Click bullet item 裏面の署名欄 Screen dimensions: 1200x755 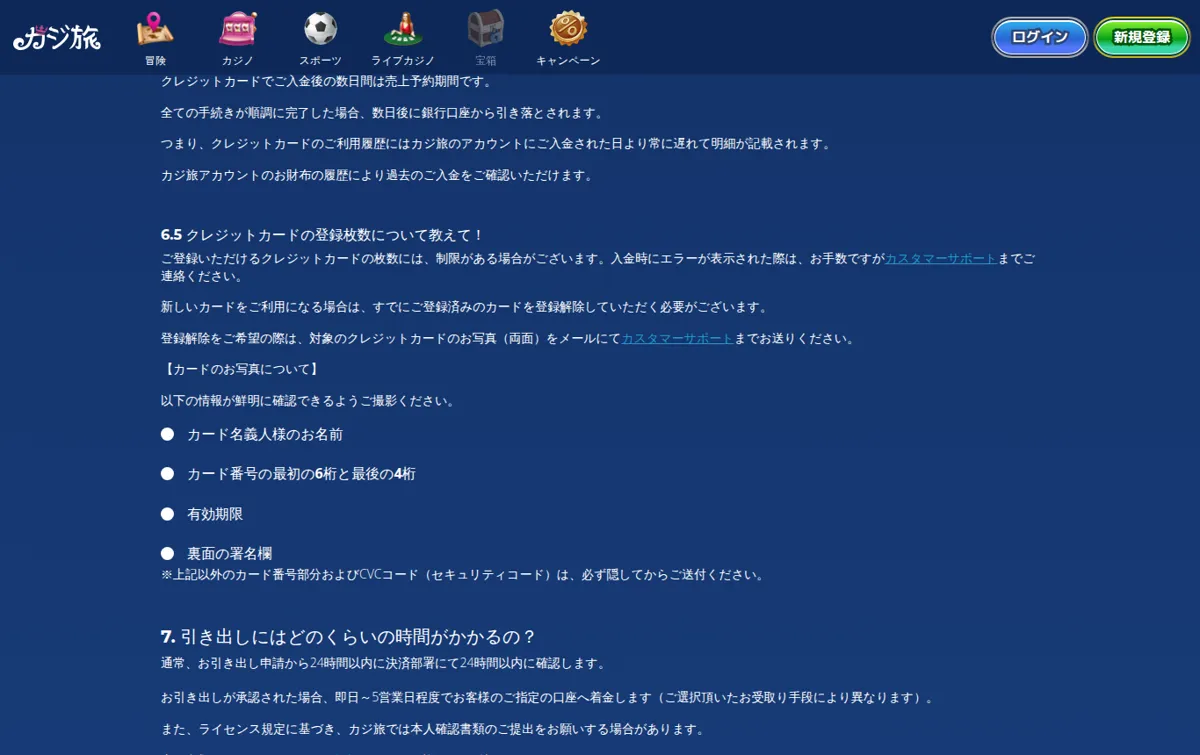230,553
